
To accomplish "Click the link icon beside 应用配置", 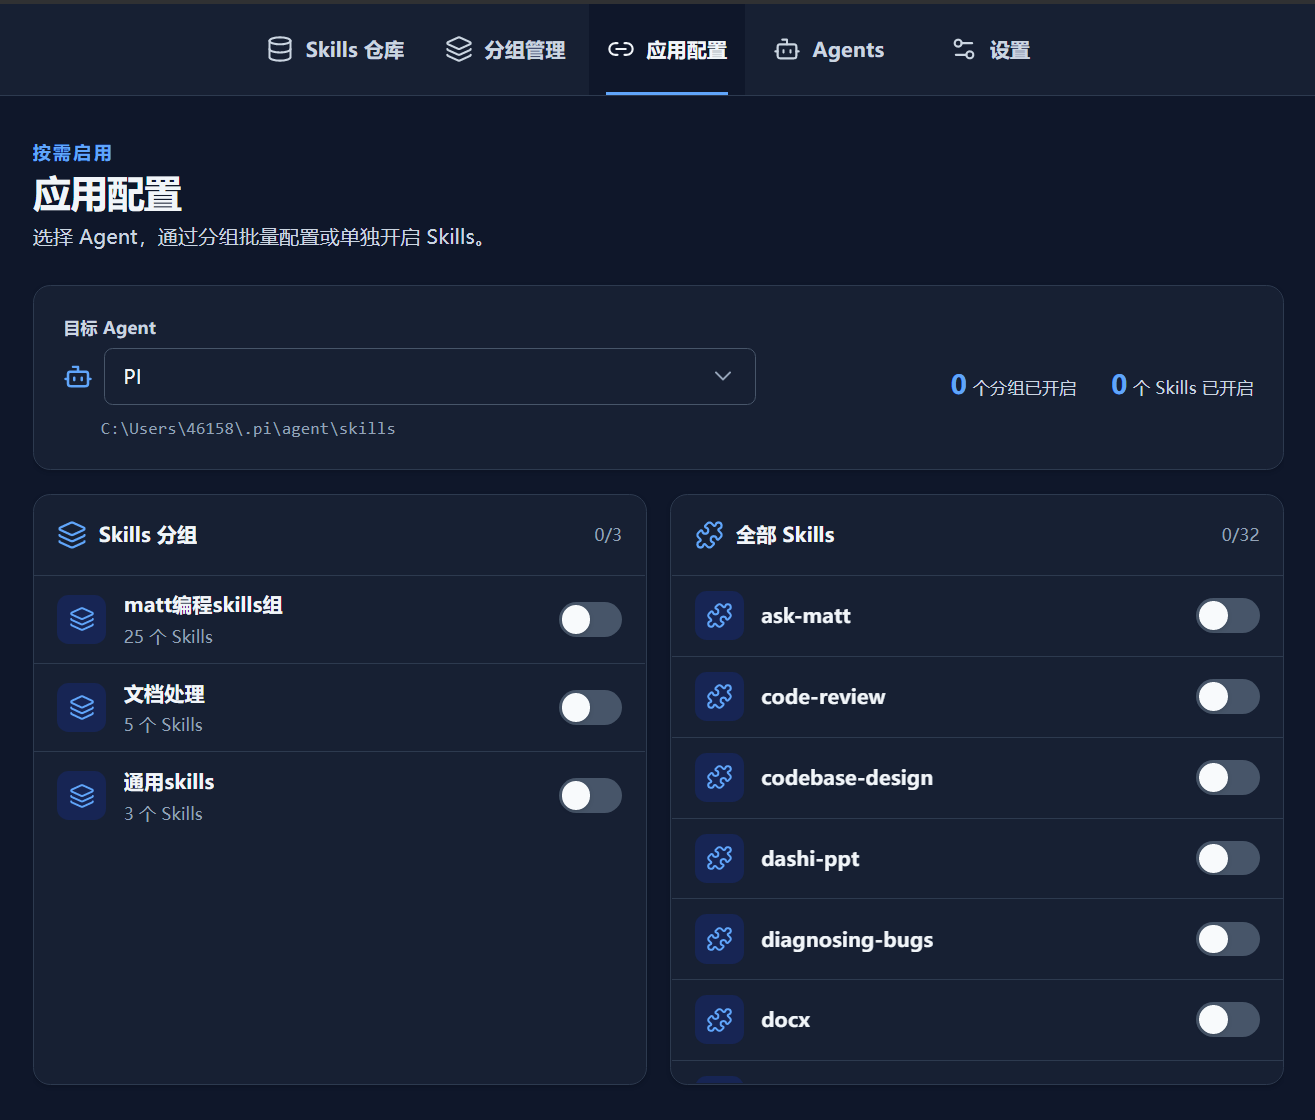I will click(621, 49).
